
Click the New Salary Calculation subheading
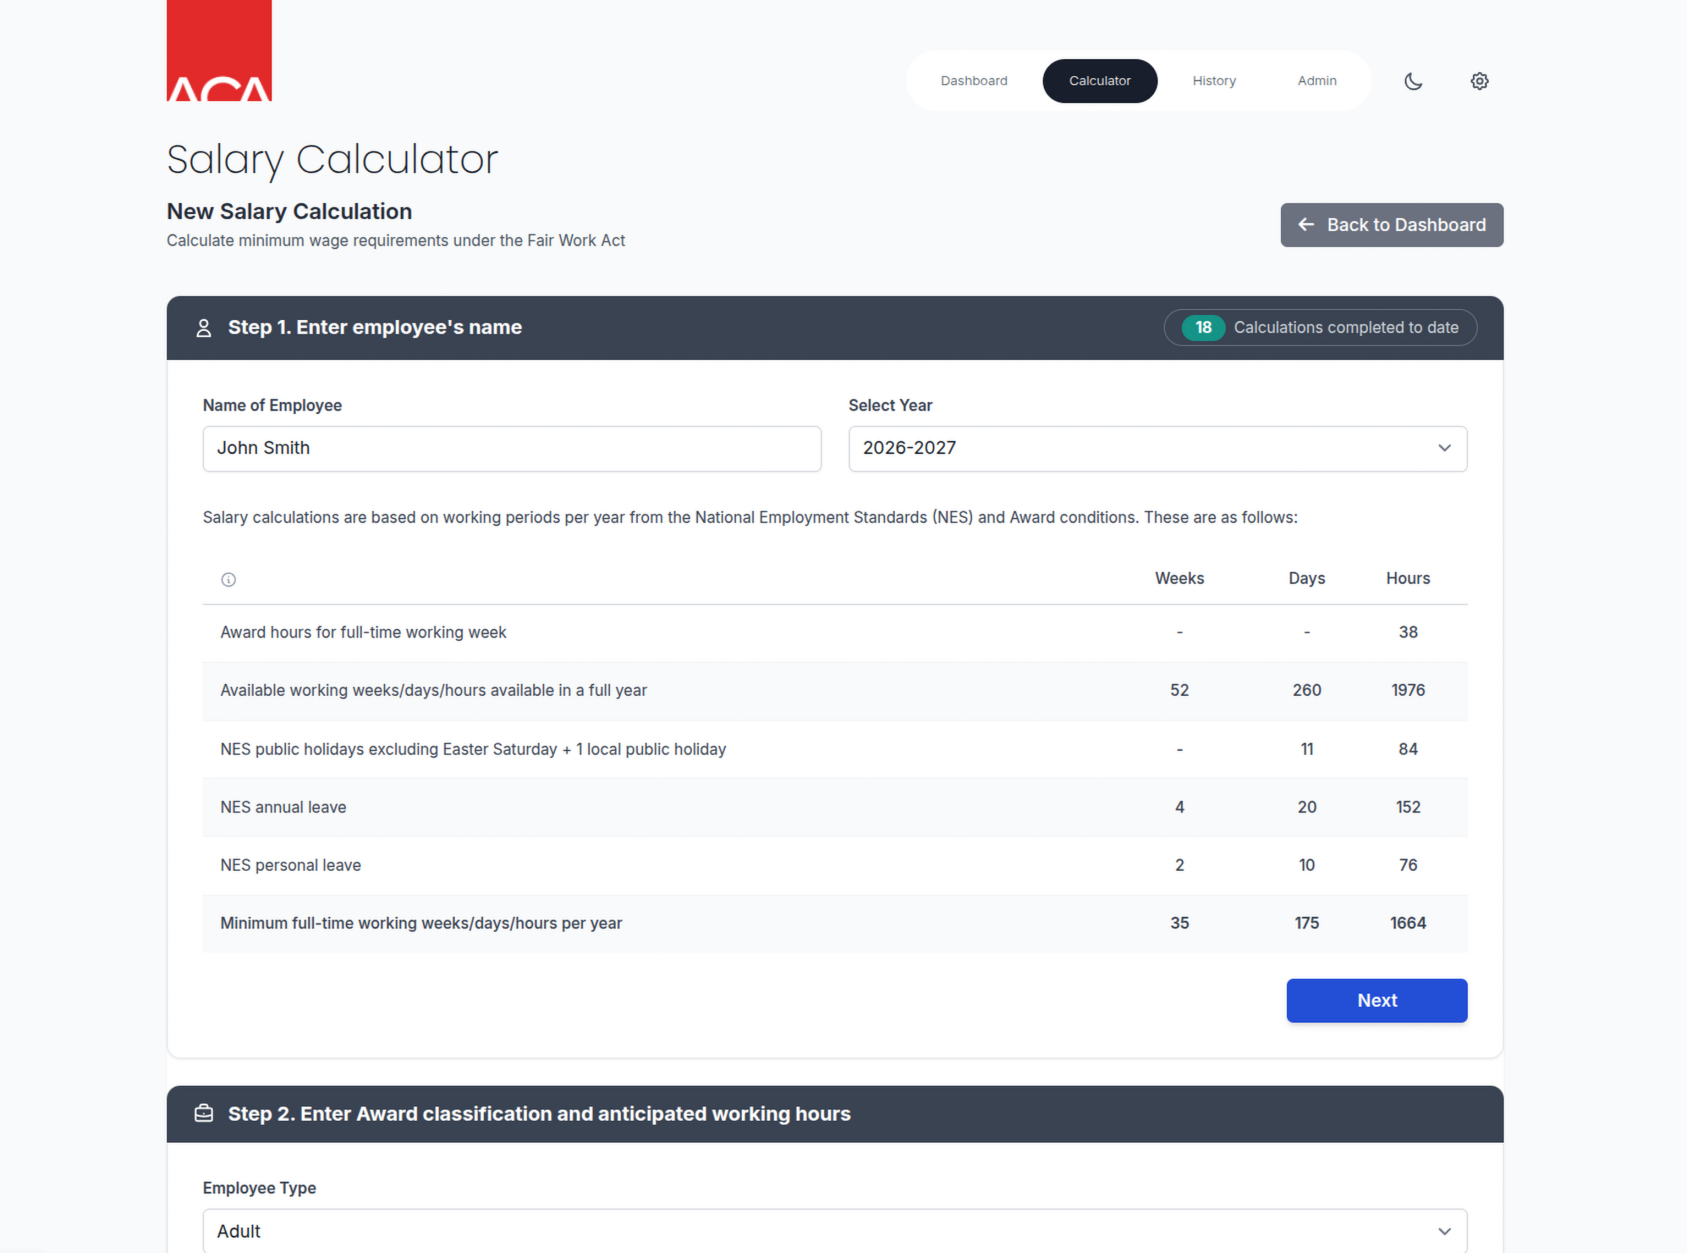click(289, 212)
